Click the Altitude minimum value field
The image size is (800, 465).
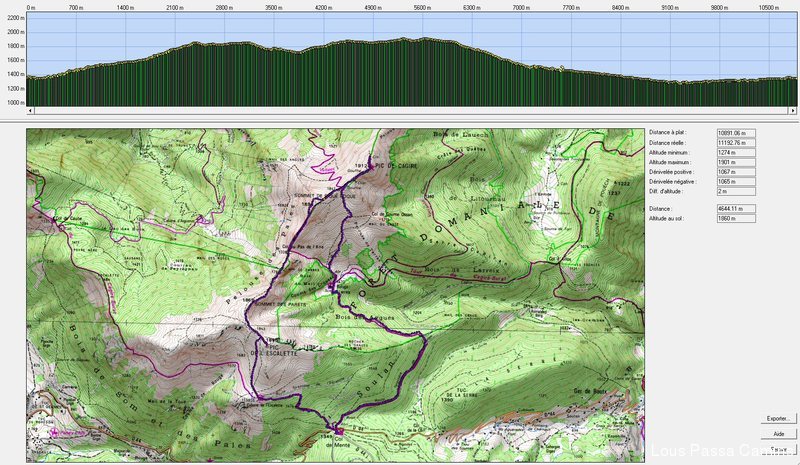[x=736, y=152]
